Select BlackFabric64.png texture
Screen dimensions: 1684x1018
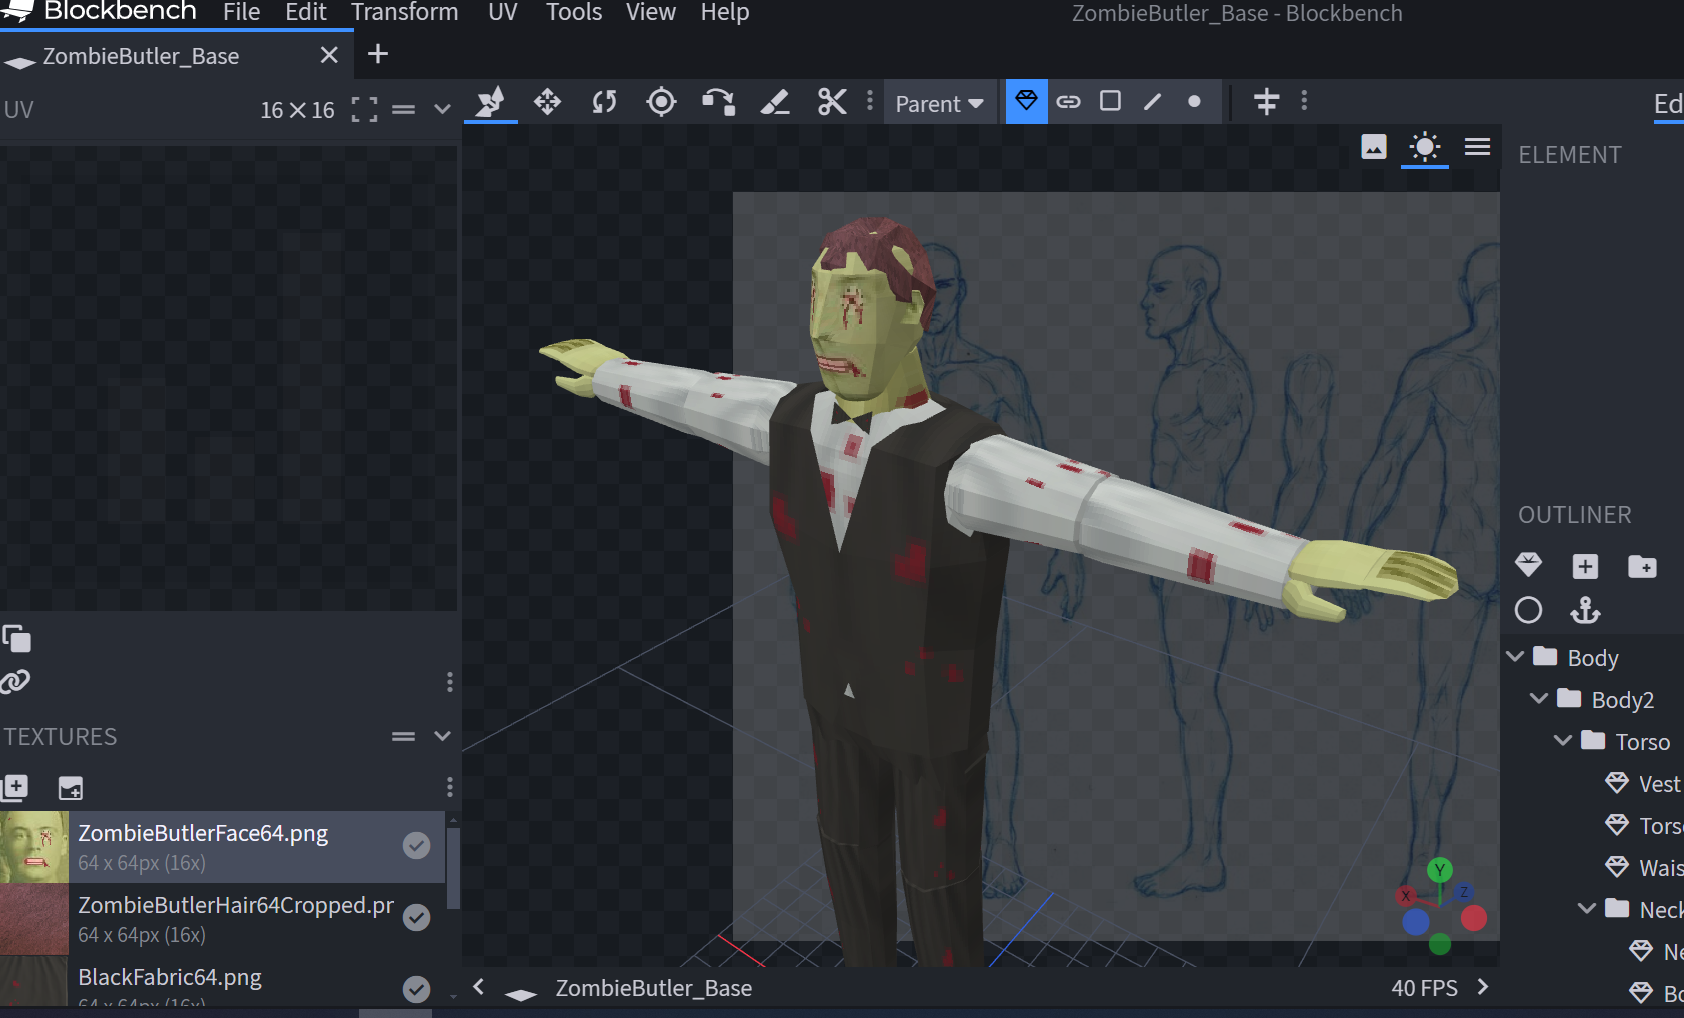pos(222,981)
